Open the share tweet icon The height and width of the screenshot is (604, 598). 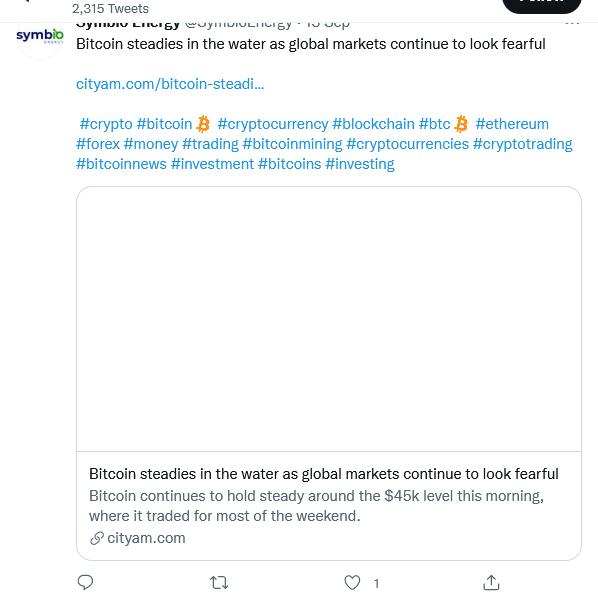coord(491,582)
